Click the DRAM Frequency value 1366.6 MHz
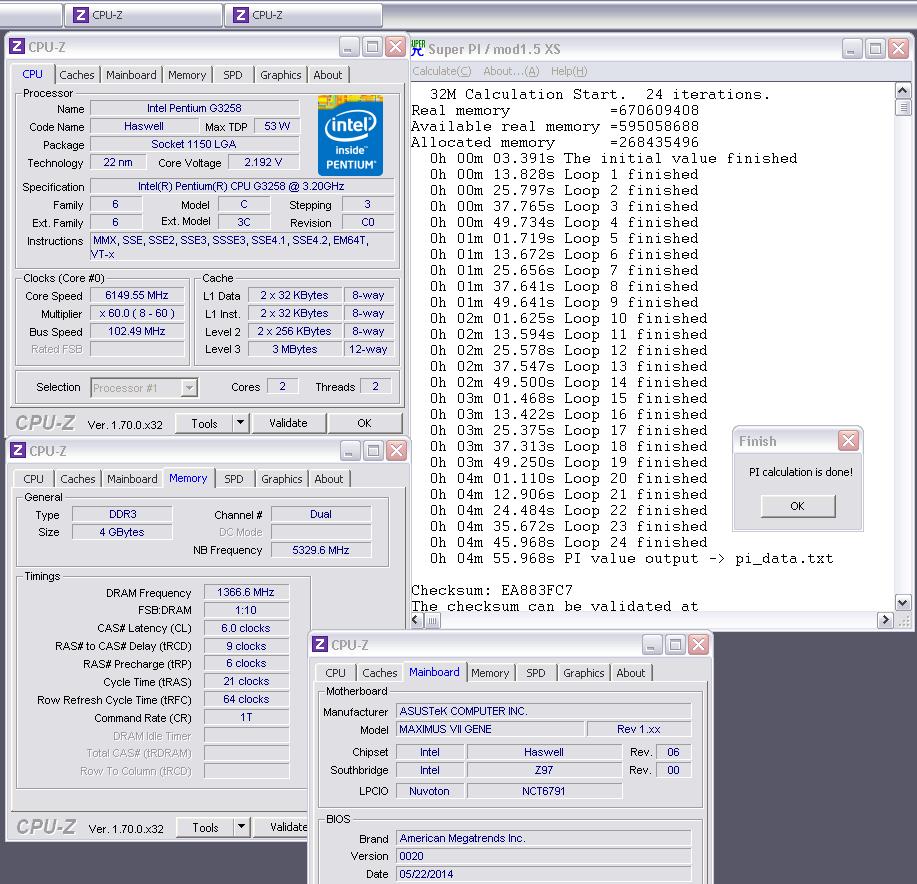Screen dimensions: 917x884 click(x=246, y=592)
